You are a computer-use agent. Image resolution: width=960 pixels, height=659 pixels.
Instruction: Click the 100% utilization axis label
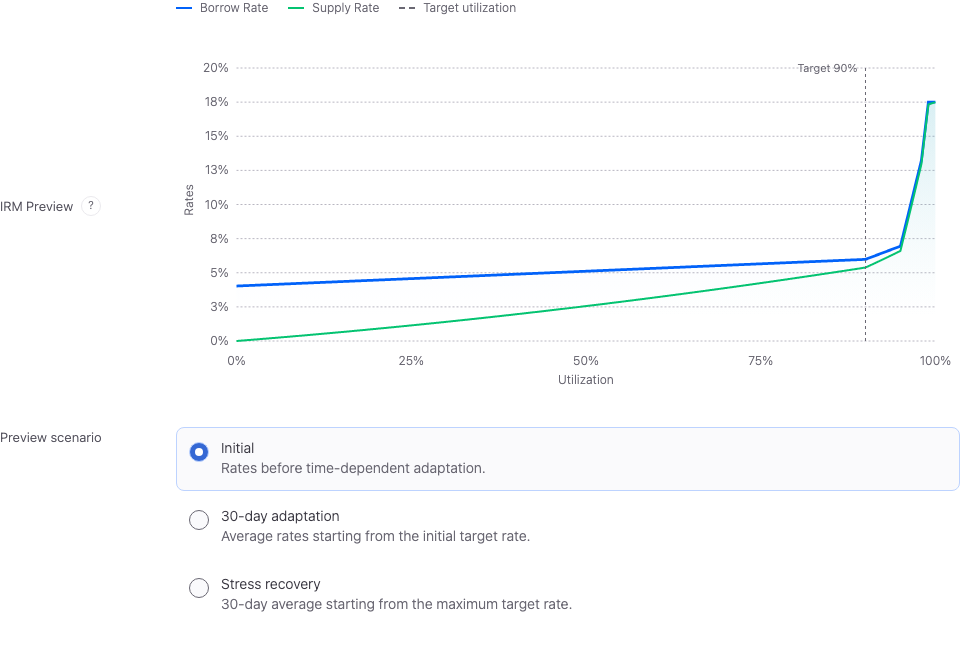click(x=935, y=361)
